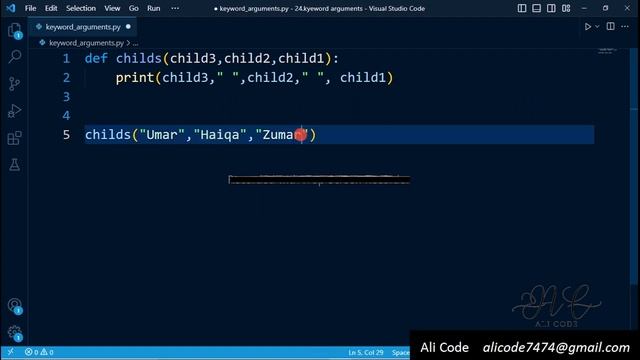Open the Search view icon
This screenshot has width=640, height=360.
pos(15,56)
